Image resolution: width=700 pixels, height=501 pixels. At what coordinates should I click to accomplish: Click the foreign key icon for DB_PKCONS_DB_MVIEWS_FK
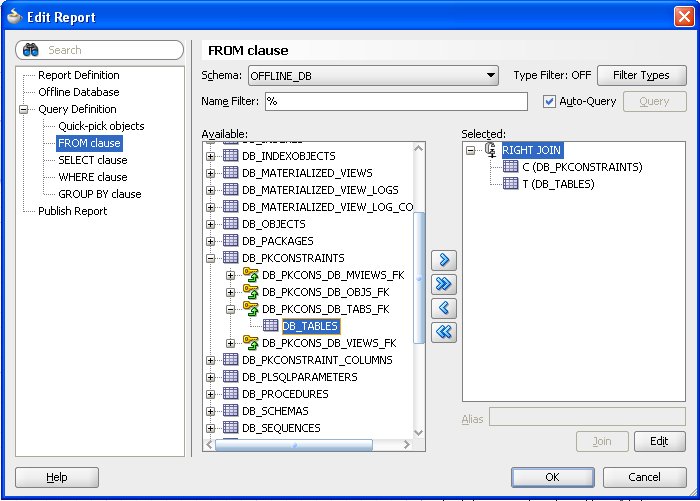click(x=250, y=274)
